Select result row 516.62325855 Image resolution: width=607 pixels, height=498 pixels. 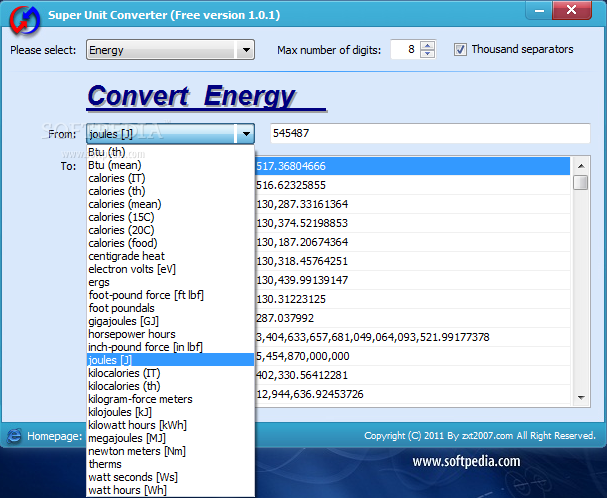[x=412, y=185]
